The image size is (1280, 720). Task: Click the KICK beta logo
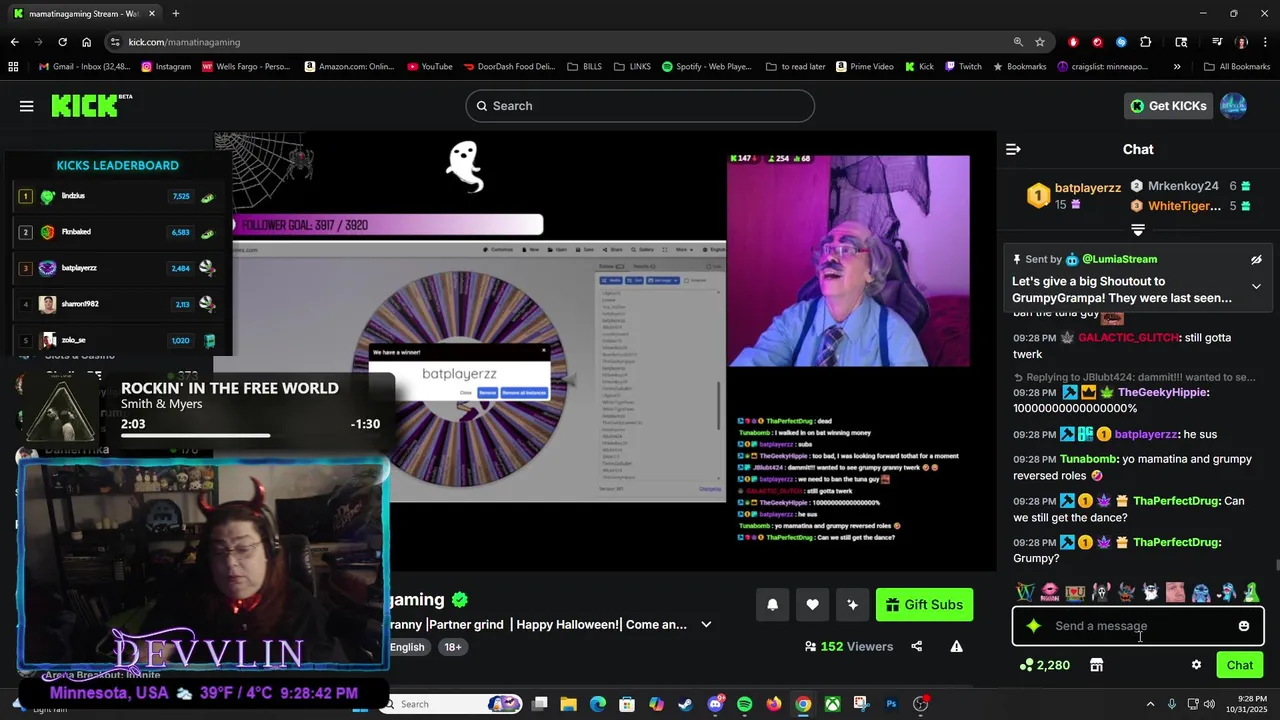tap(91, 105)
